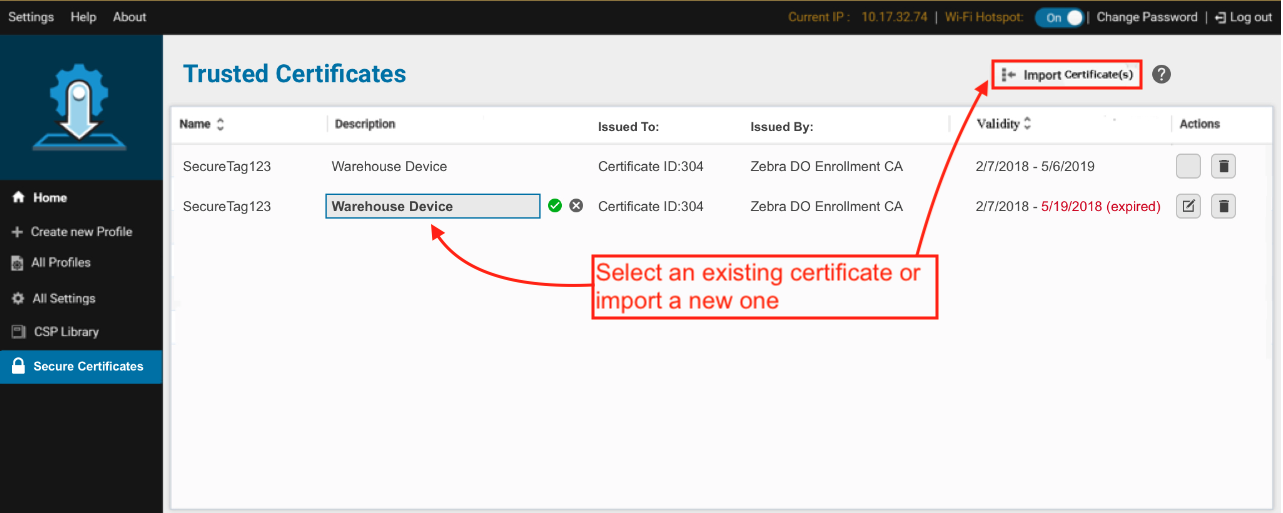This screenshot has width=1283, height=513.
Task: Delete the first SecureTag123 certificate
Action: pyautogui.click(x=1224, y=166)
